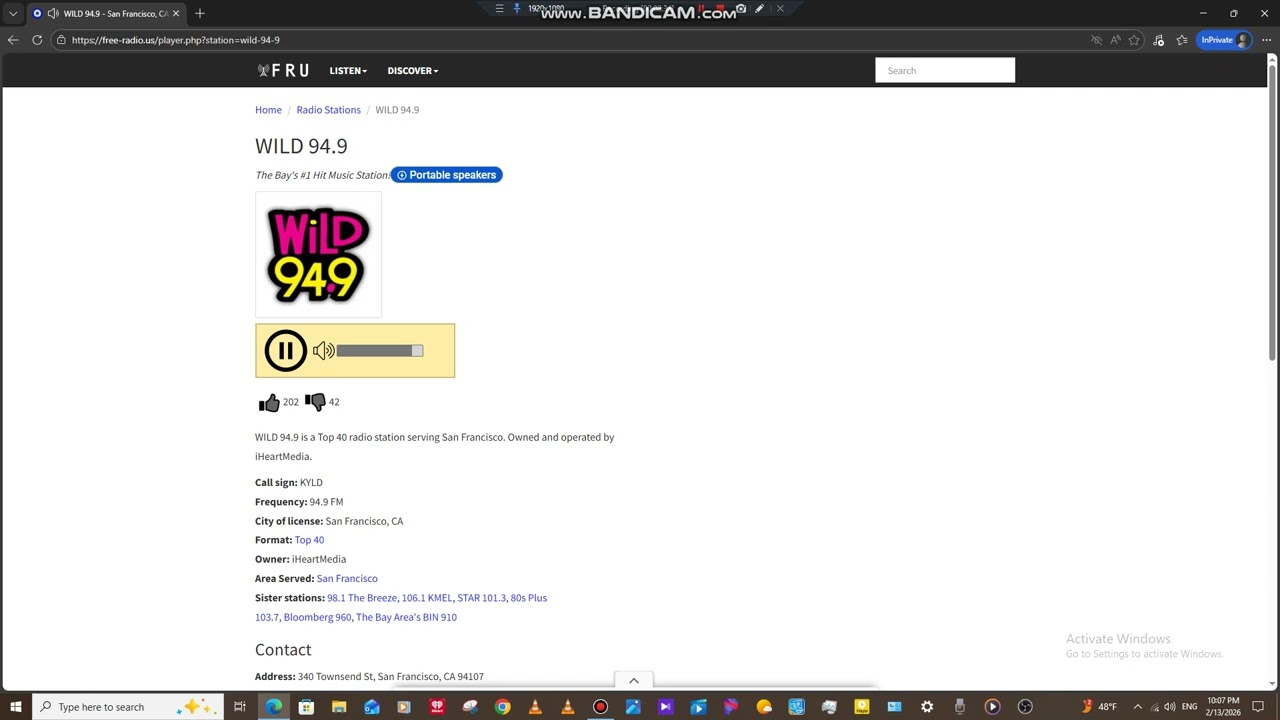This screenshot has height=720, width=1280.
Task: Open Task View on taskbar
Action: pos(240,707)
